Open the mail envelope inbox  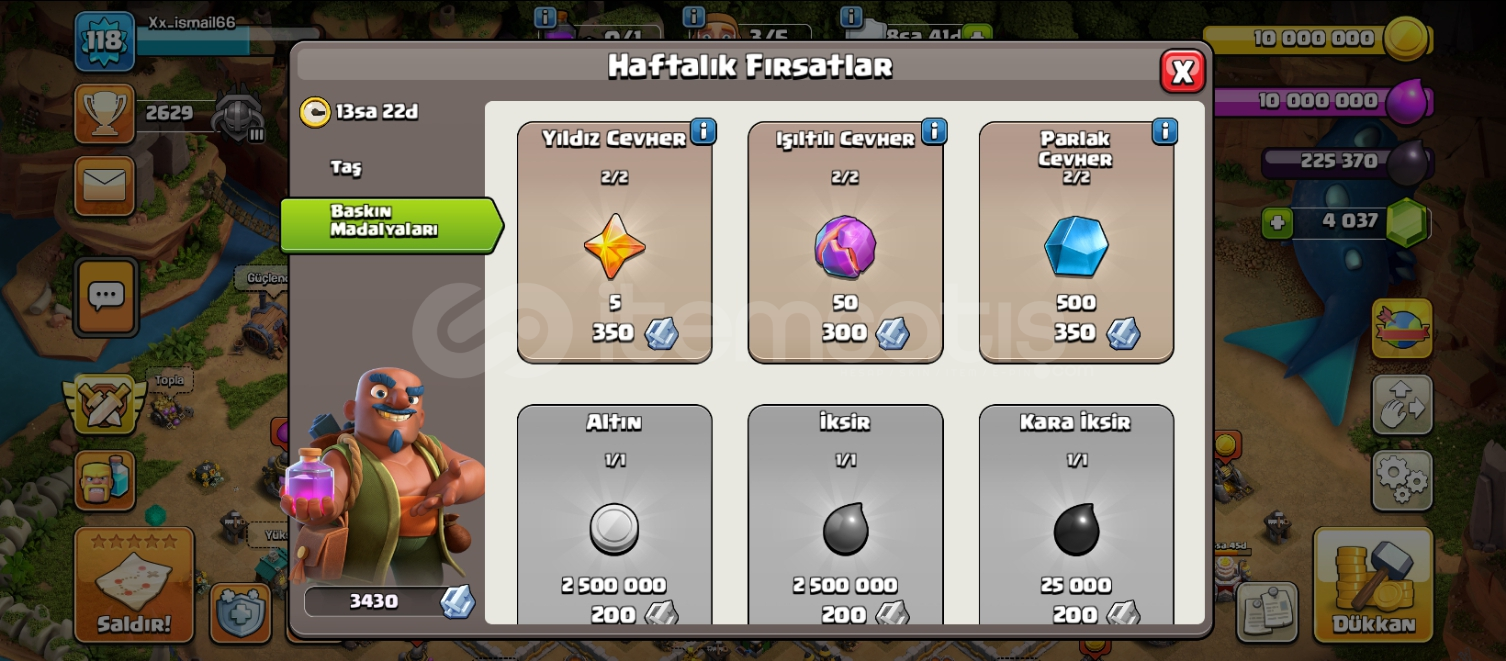tap(104, 186)
